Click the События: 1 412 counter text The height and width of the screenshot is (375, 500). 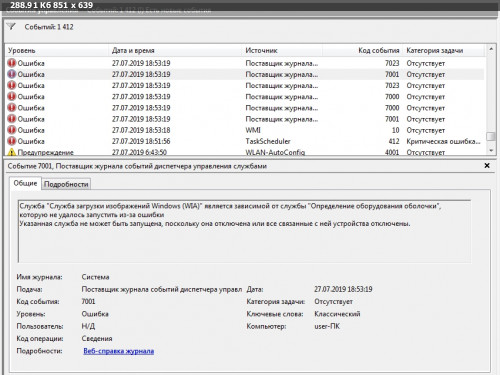tap(49, 27)
